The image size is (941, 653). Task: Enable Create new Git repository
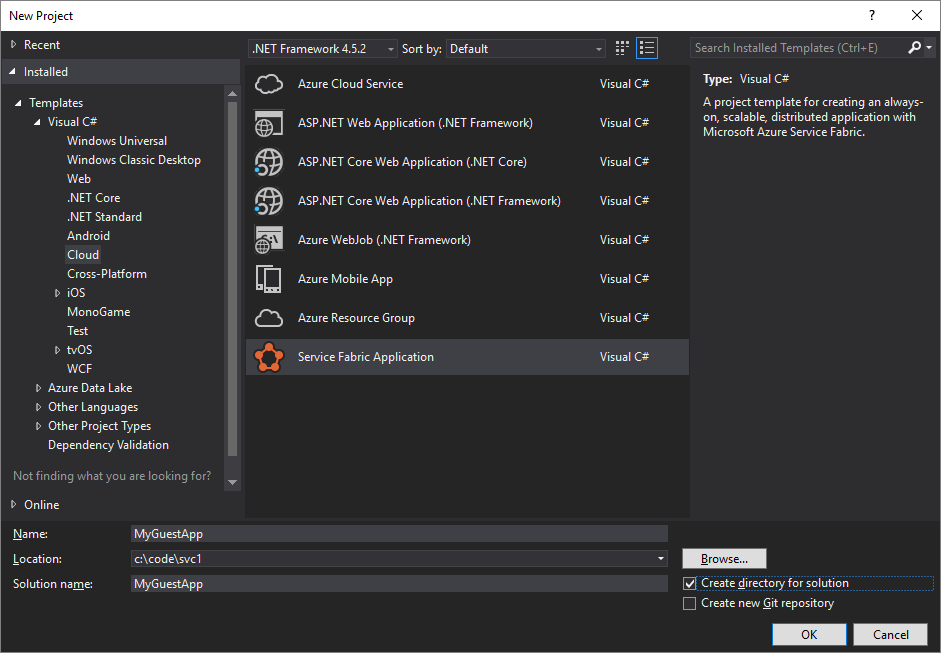(x=689, y=603)
